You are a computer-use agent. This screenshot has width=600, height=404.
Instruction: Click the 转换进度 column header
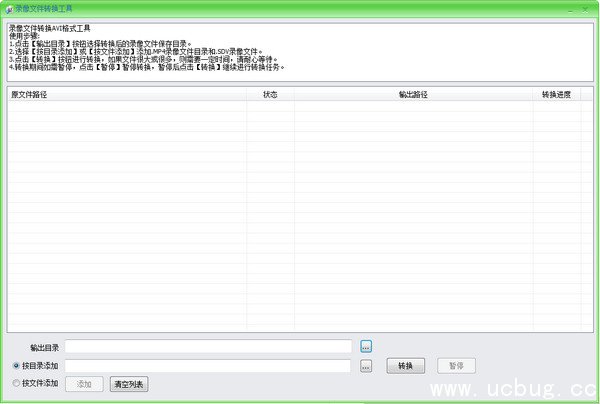coord(557,94)
